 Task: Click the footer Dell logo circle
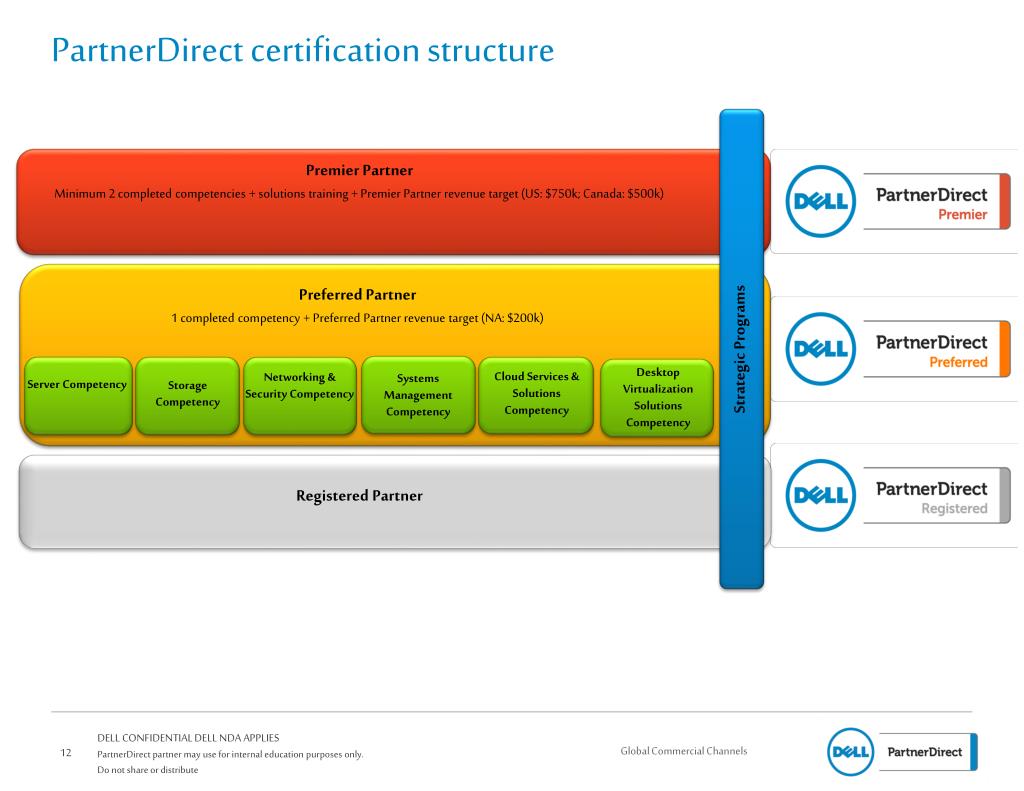click(x=850, y=752)
